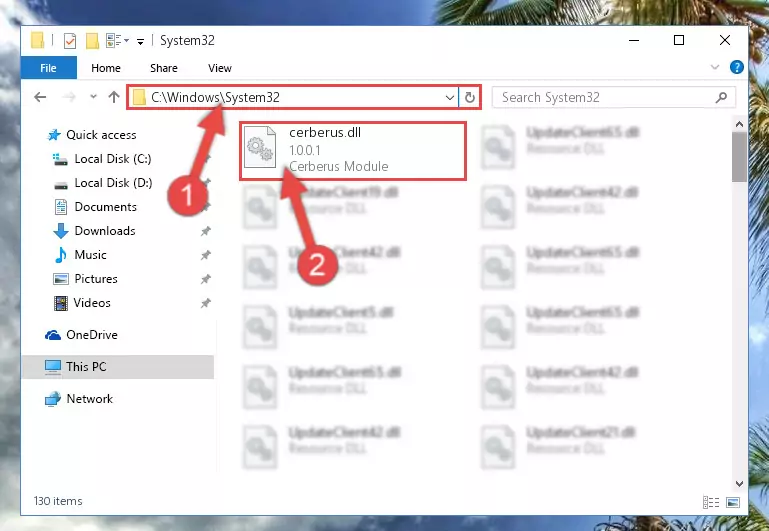Open the Help question mark icon

click(x=736, y=67)
